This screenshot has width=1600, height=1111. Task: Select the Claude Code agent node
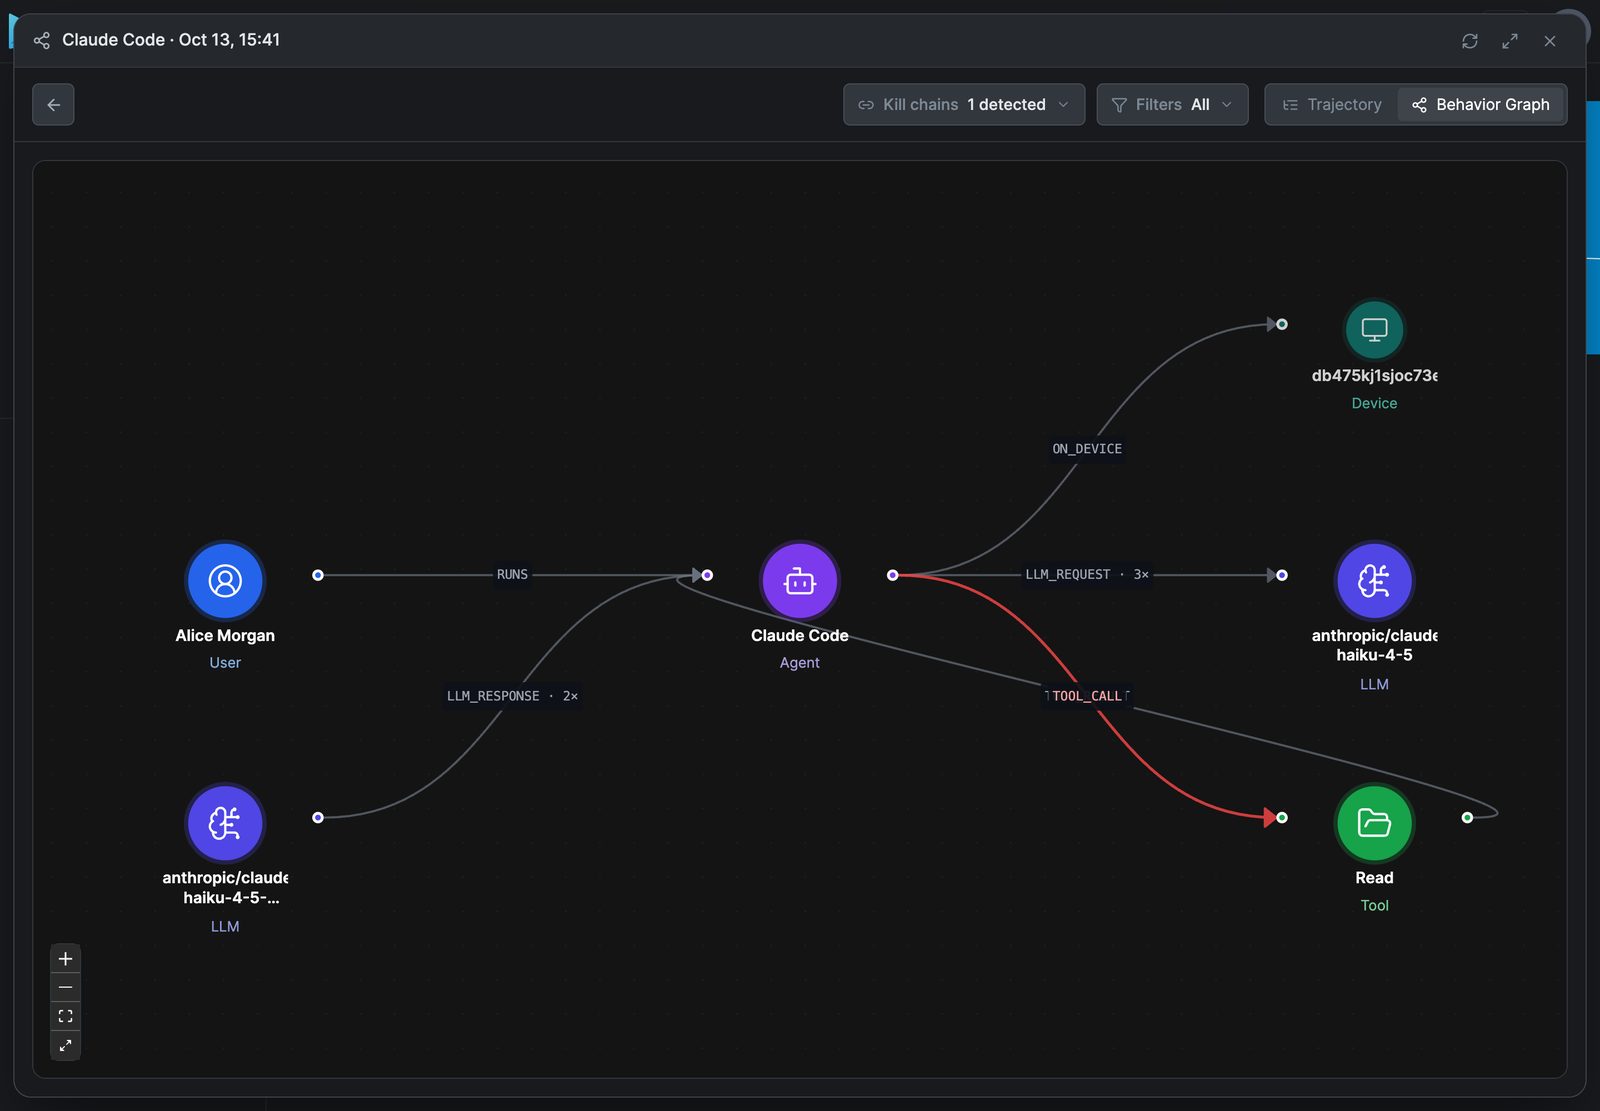(800, 581)
